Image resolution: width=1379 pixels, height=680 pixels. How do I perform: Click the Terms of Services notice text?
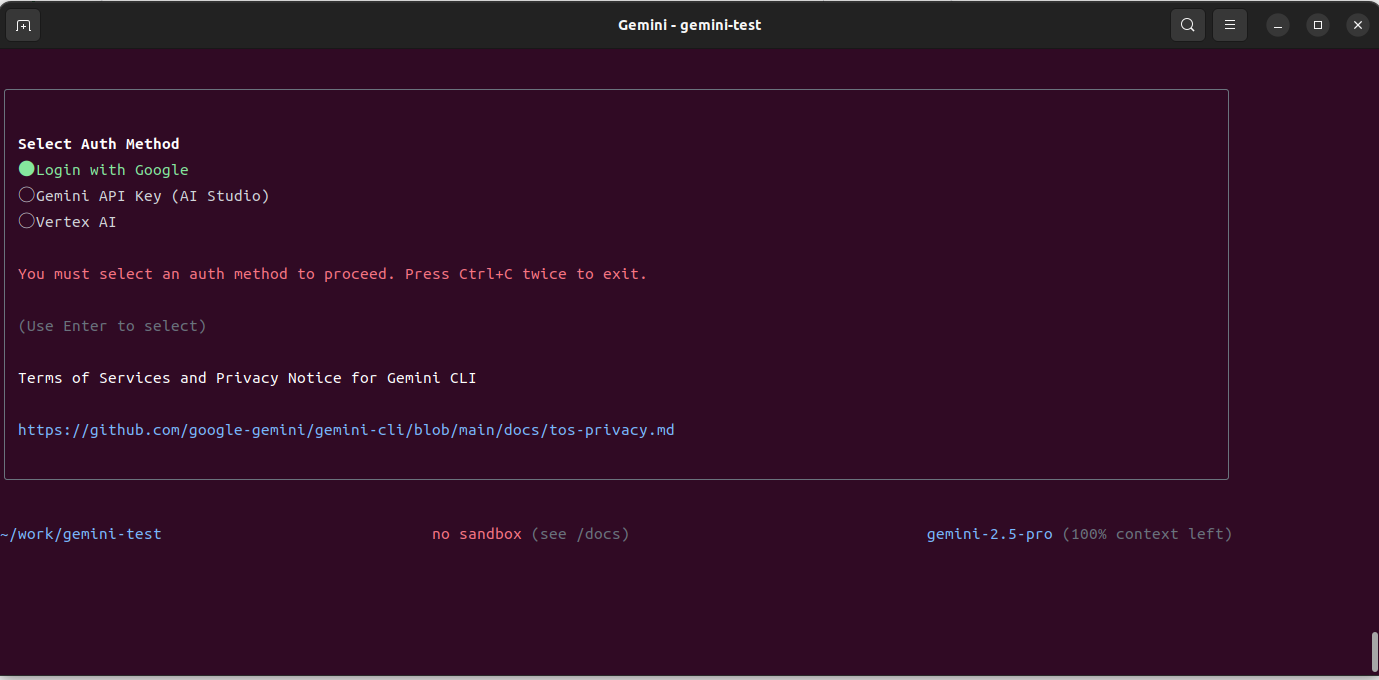click(246, 377)
